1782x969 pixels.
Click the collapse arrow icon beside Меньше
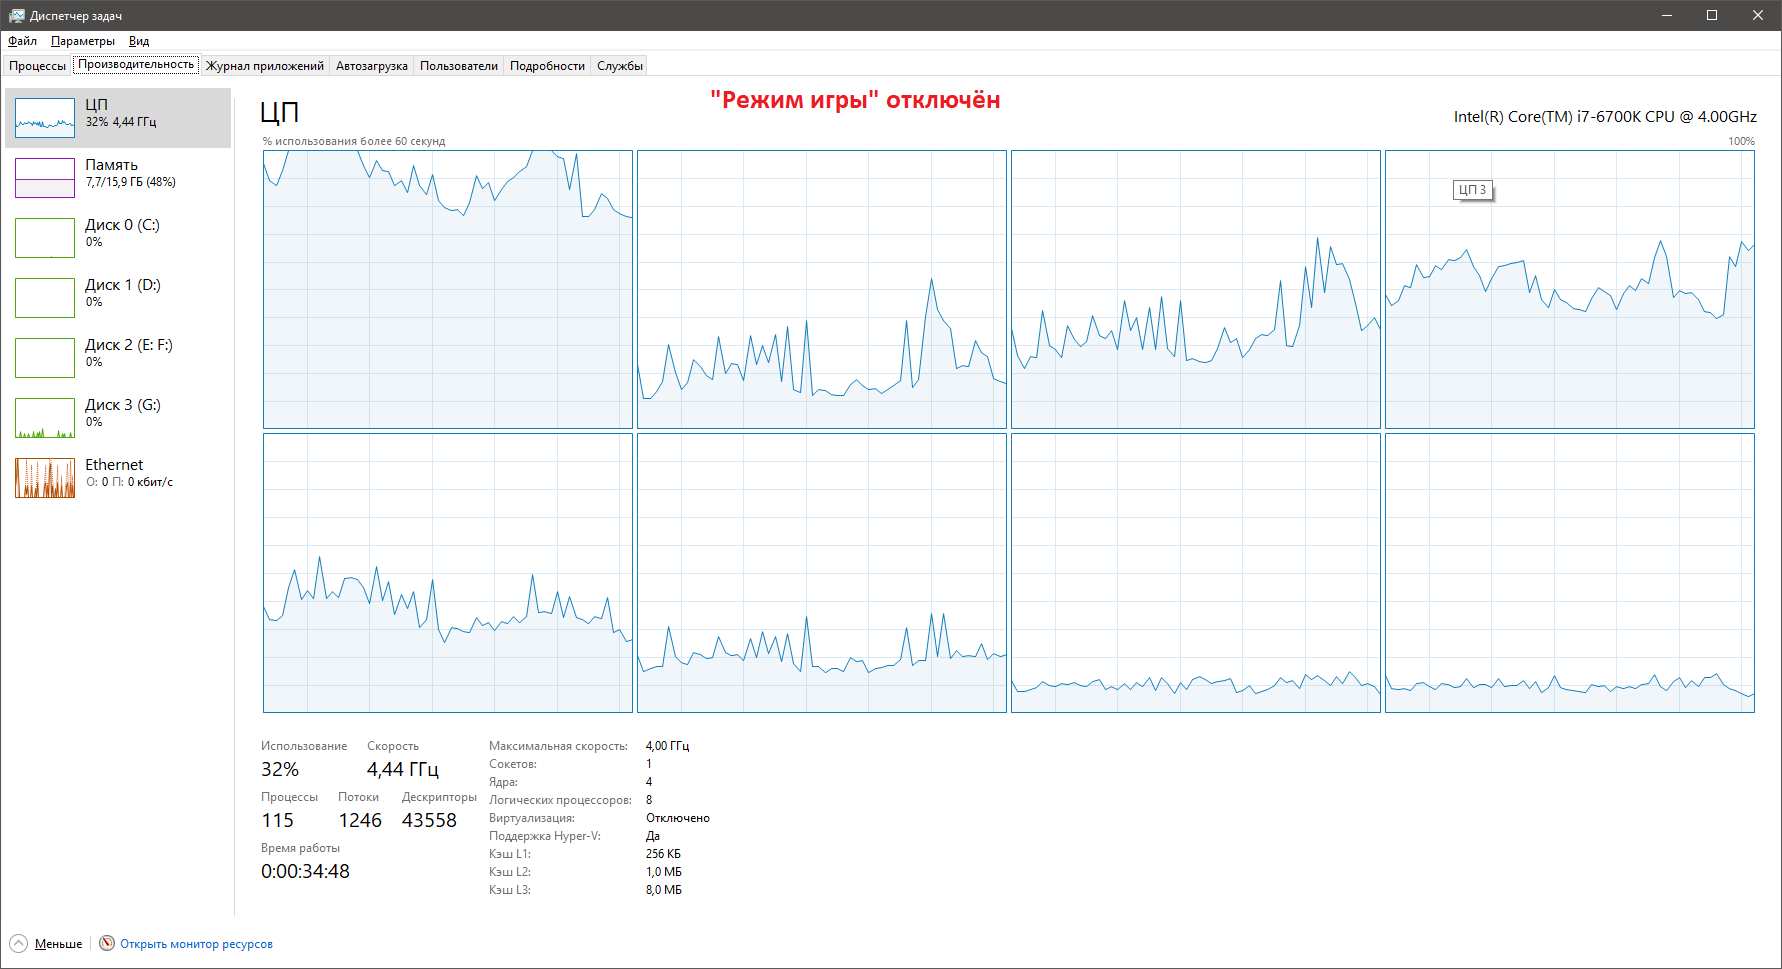click(19, 944)
